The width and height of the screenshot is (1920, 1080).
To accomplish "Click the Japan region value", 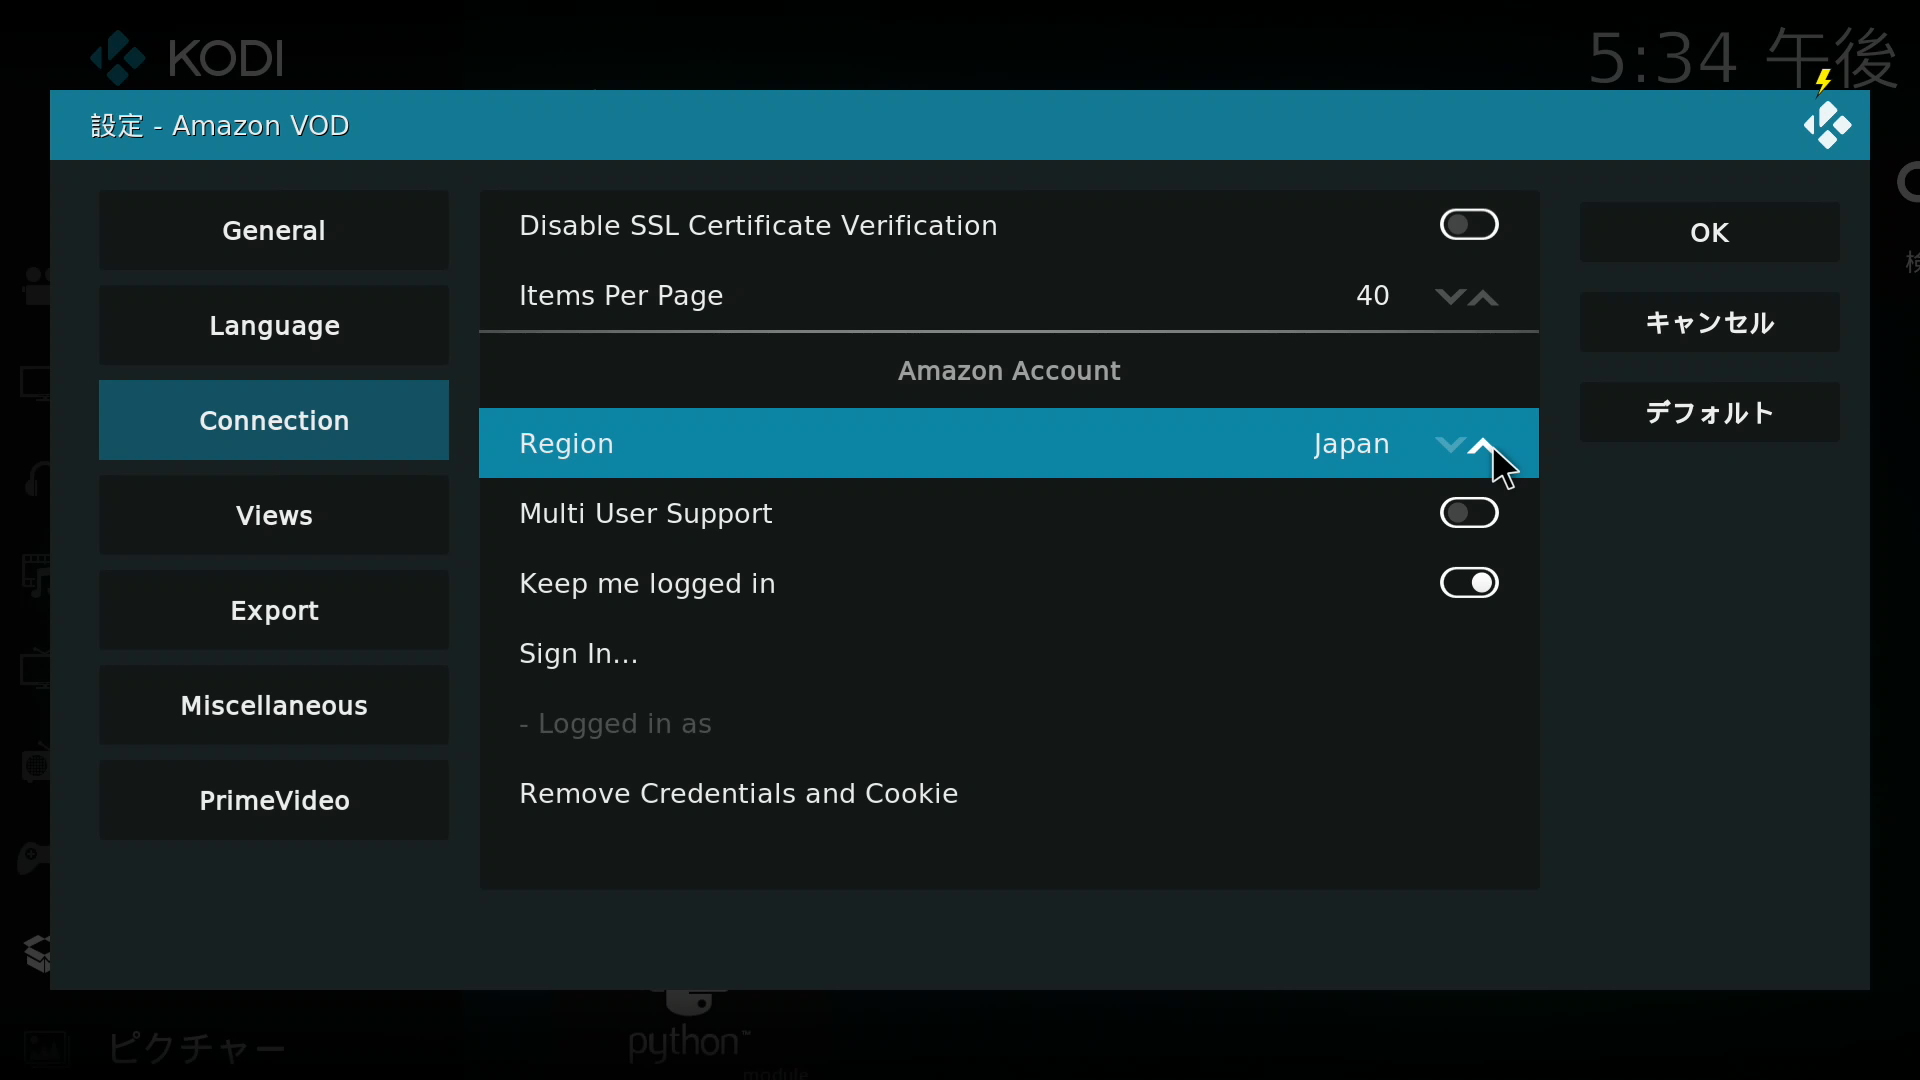I will pos(1351,444).
